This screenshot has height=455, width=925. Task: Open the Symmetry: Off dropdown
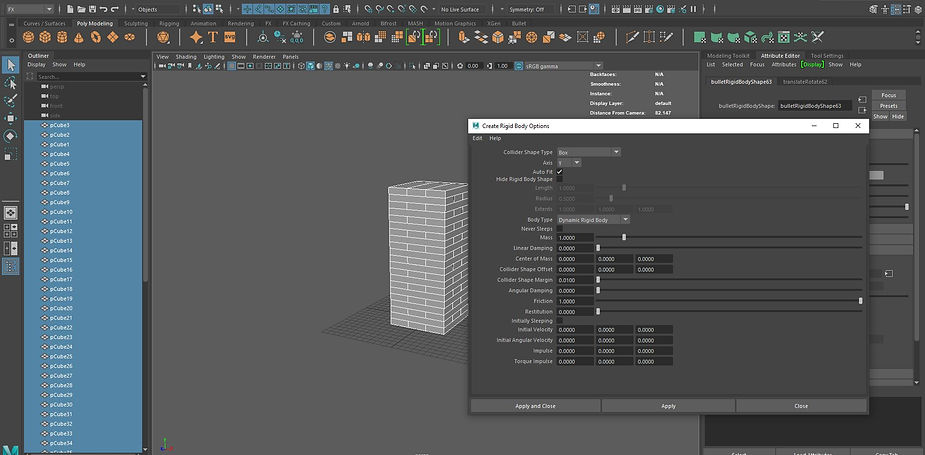[527, 9]
